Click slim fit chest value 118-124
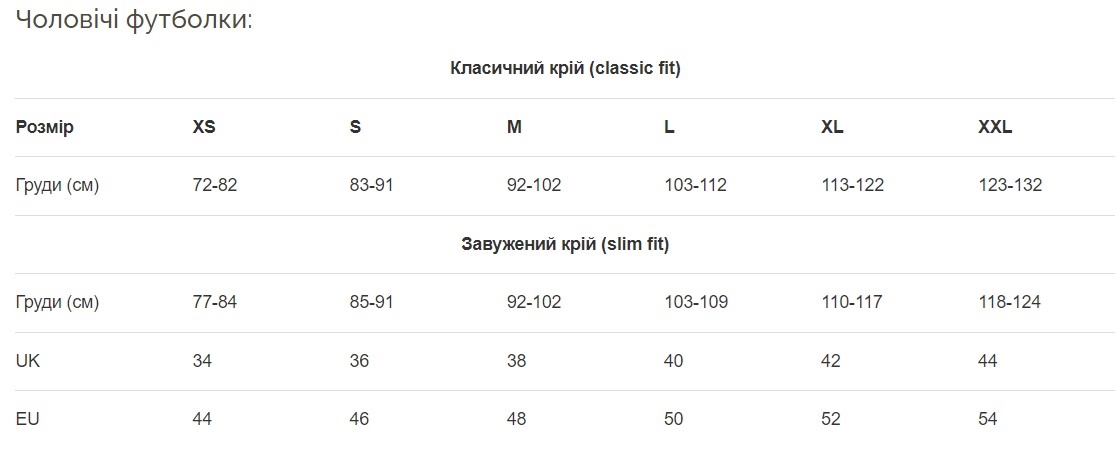 pyautogui.click(x=1010, y=302)
